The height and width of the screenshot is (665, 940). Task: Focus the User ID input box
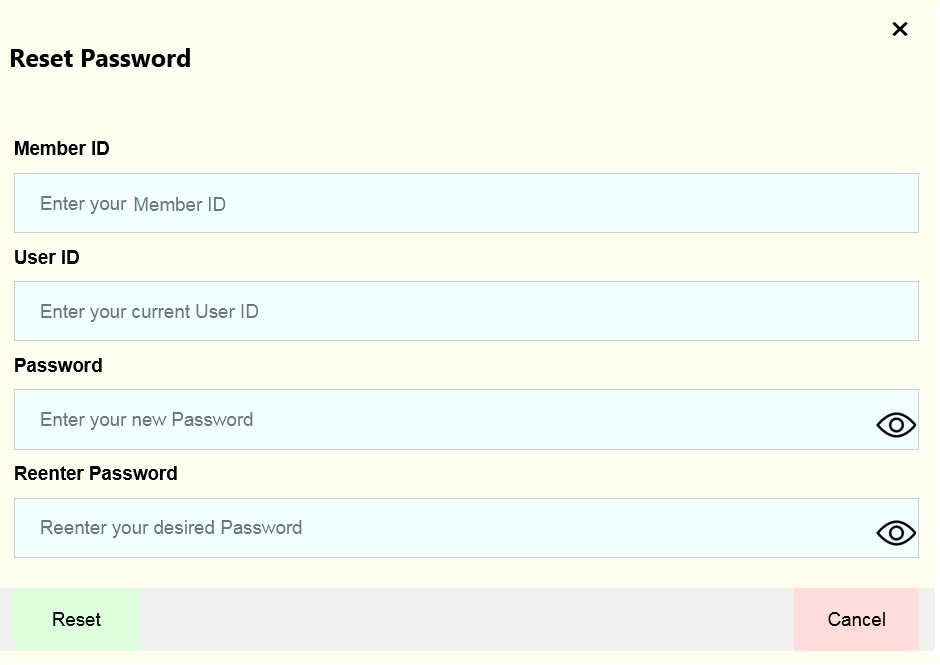(466, 311)
